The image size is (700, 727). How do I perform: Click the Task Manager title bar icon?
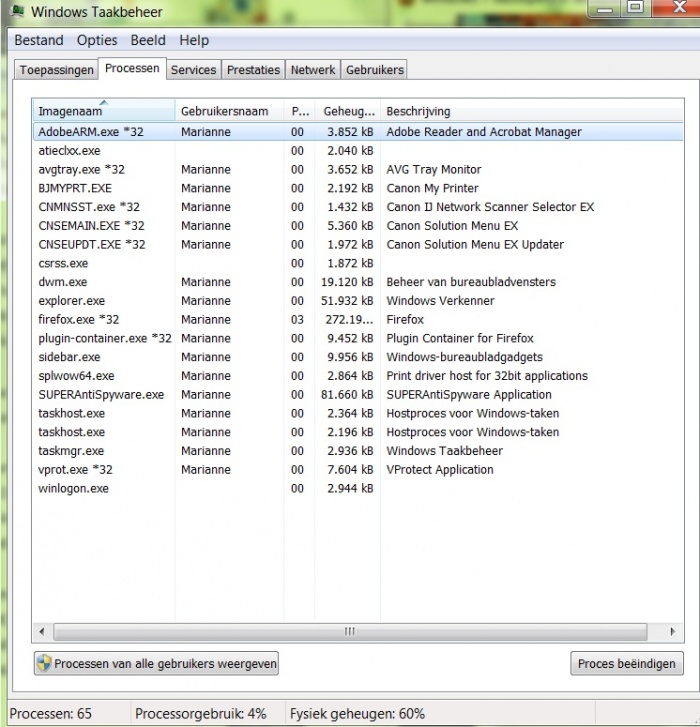[18, 11]
